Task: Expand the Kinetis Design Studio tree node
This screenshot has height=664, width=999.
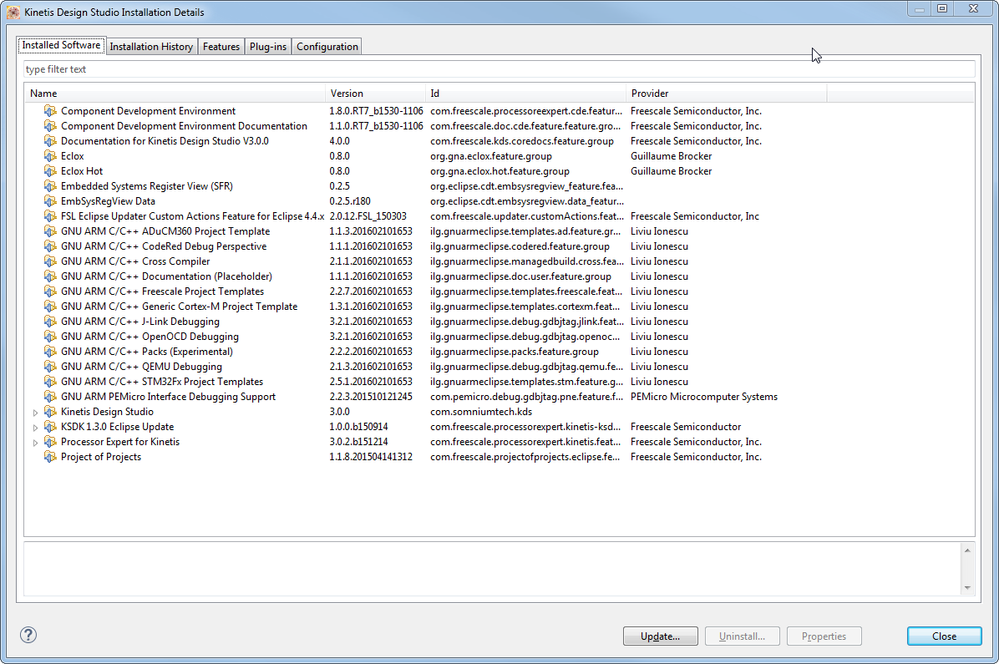Action: pyautogui.click(x=35, y=412)
